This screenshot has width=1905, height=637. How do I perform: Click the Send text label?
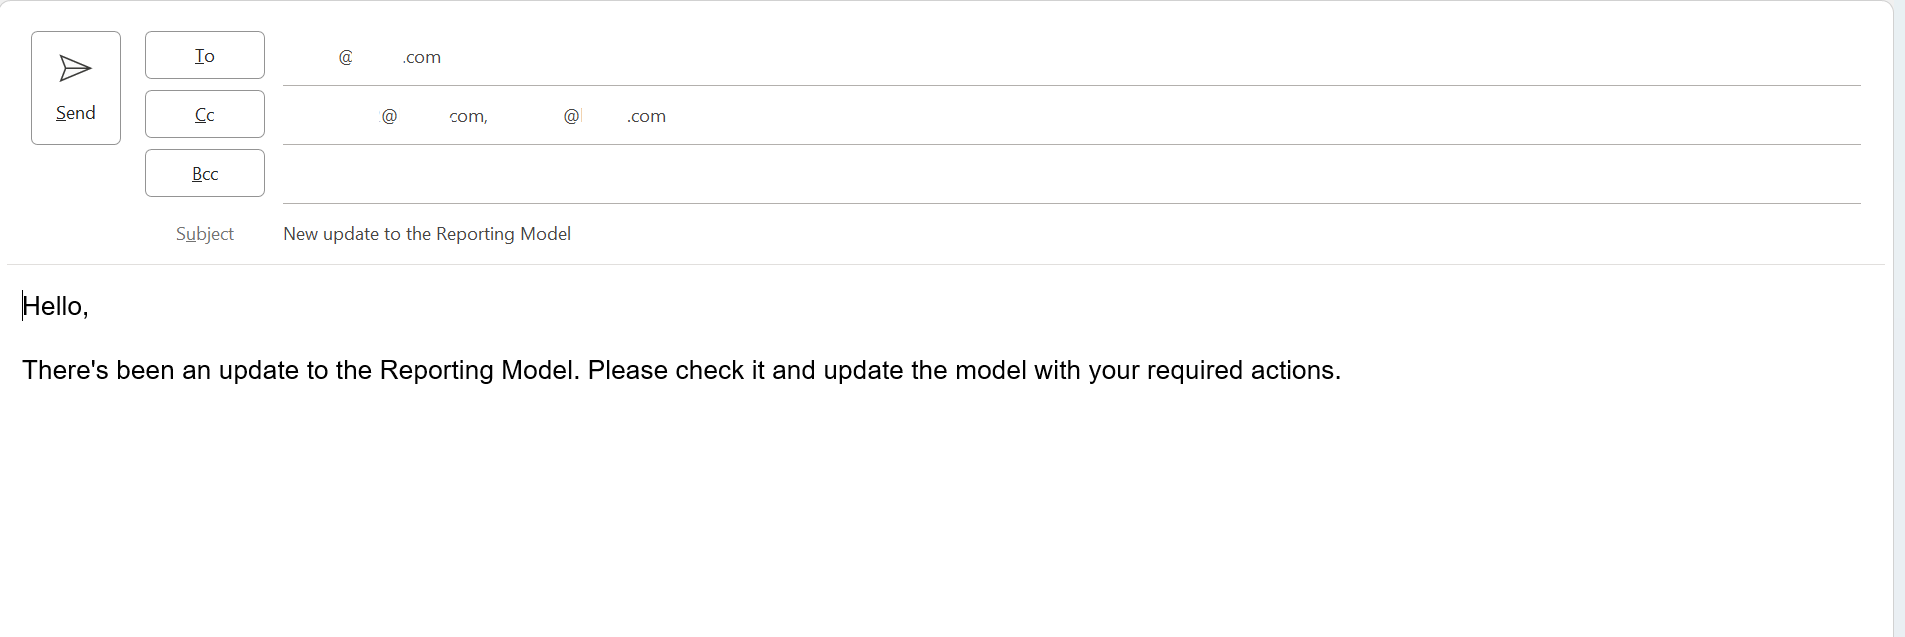[76, 113]
